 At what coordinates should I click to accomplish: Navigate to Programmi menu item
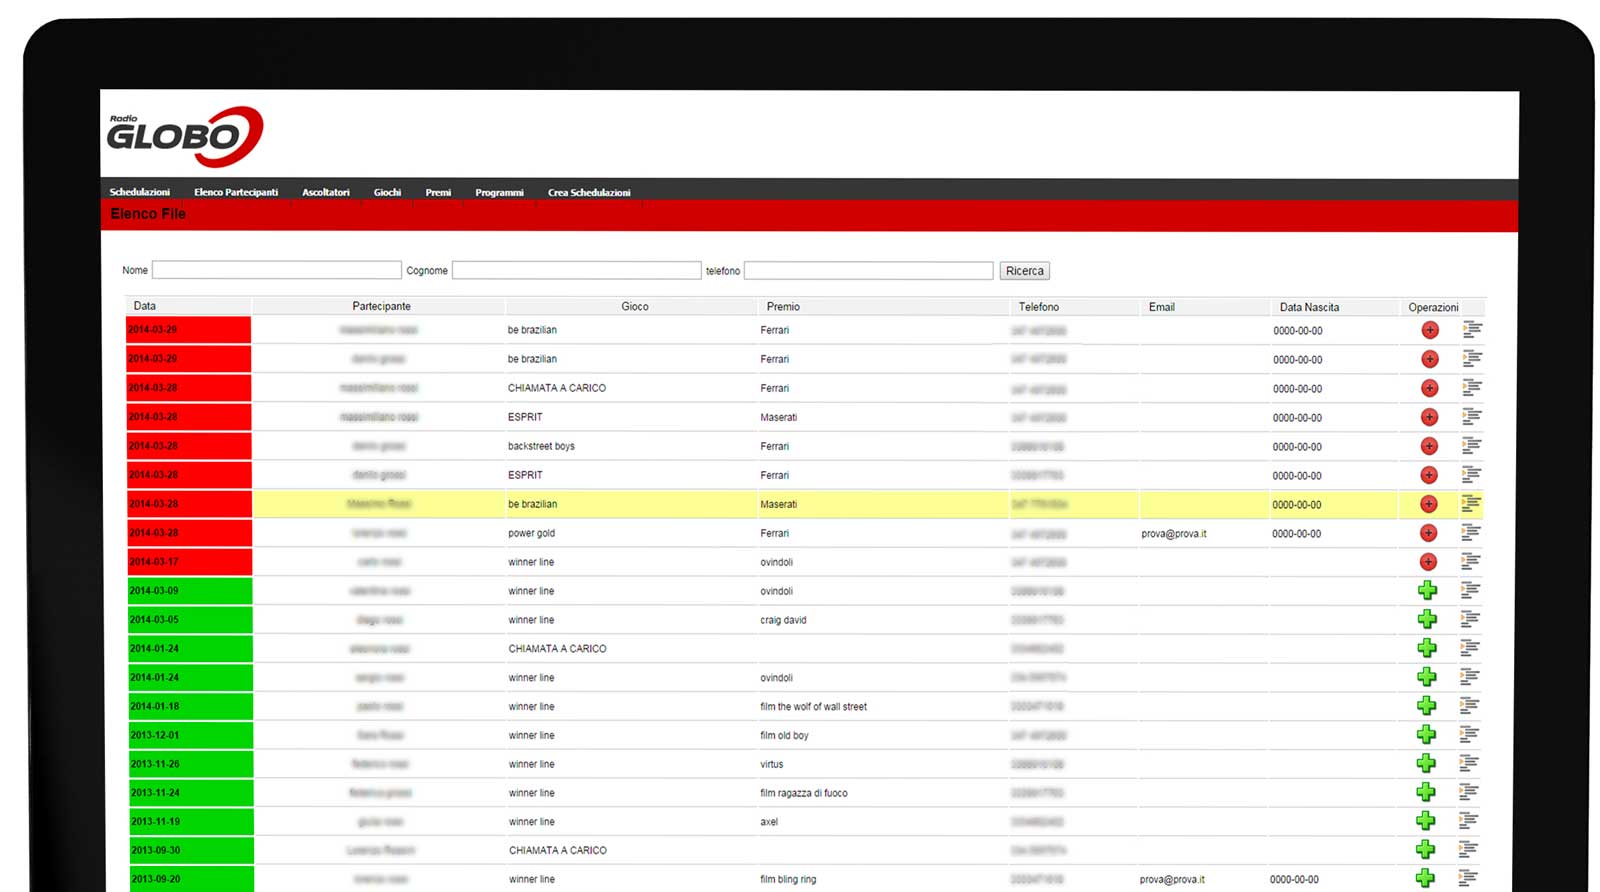pos(499,192)
